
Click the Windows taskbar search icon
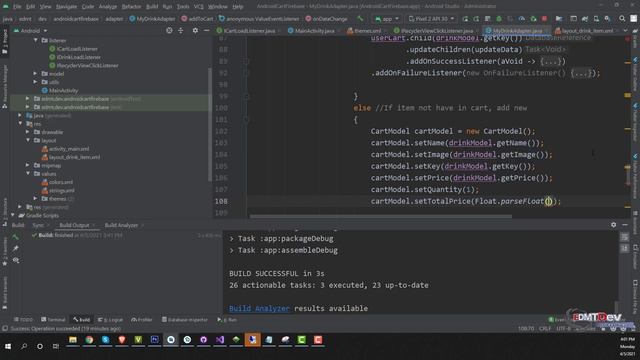[24, 346]
